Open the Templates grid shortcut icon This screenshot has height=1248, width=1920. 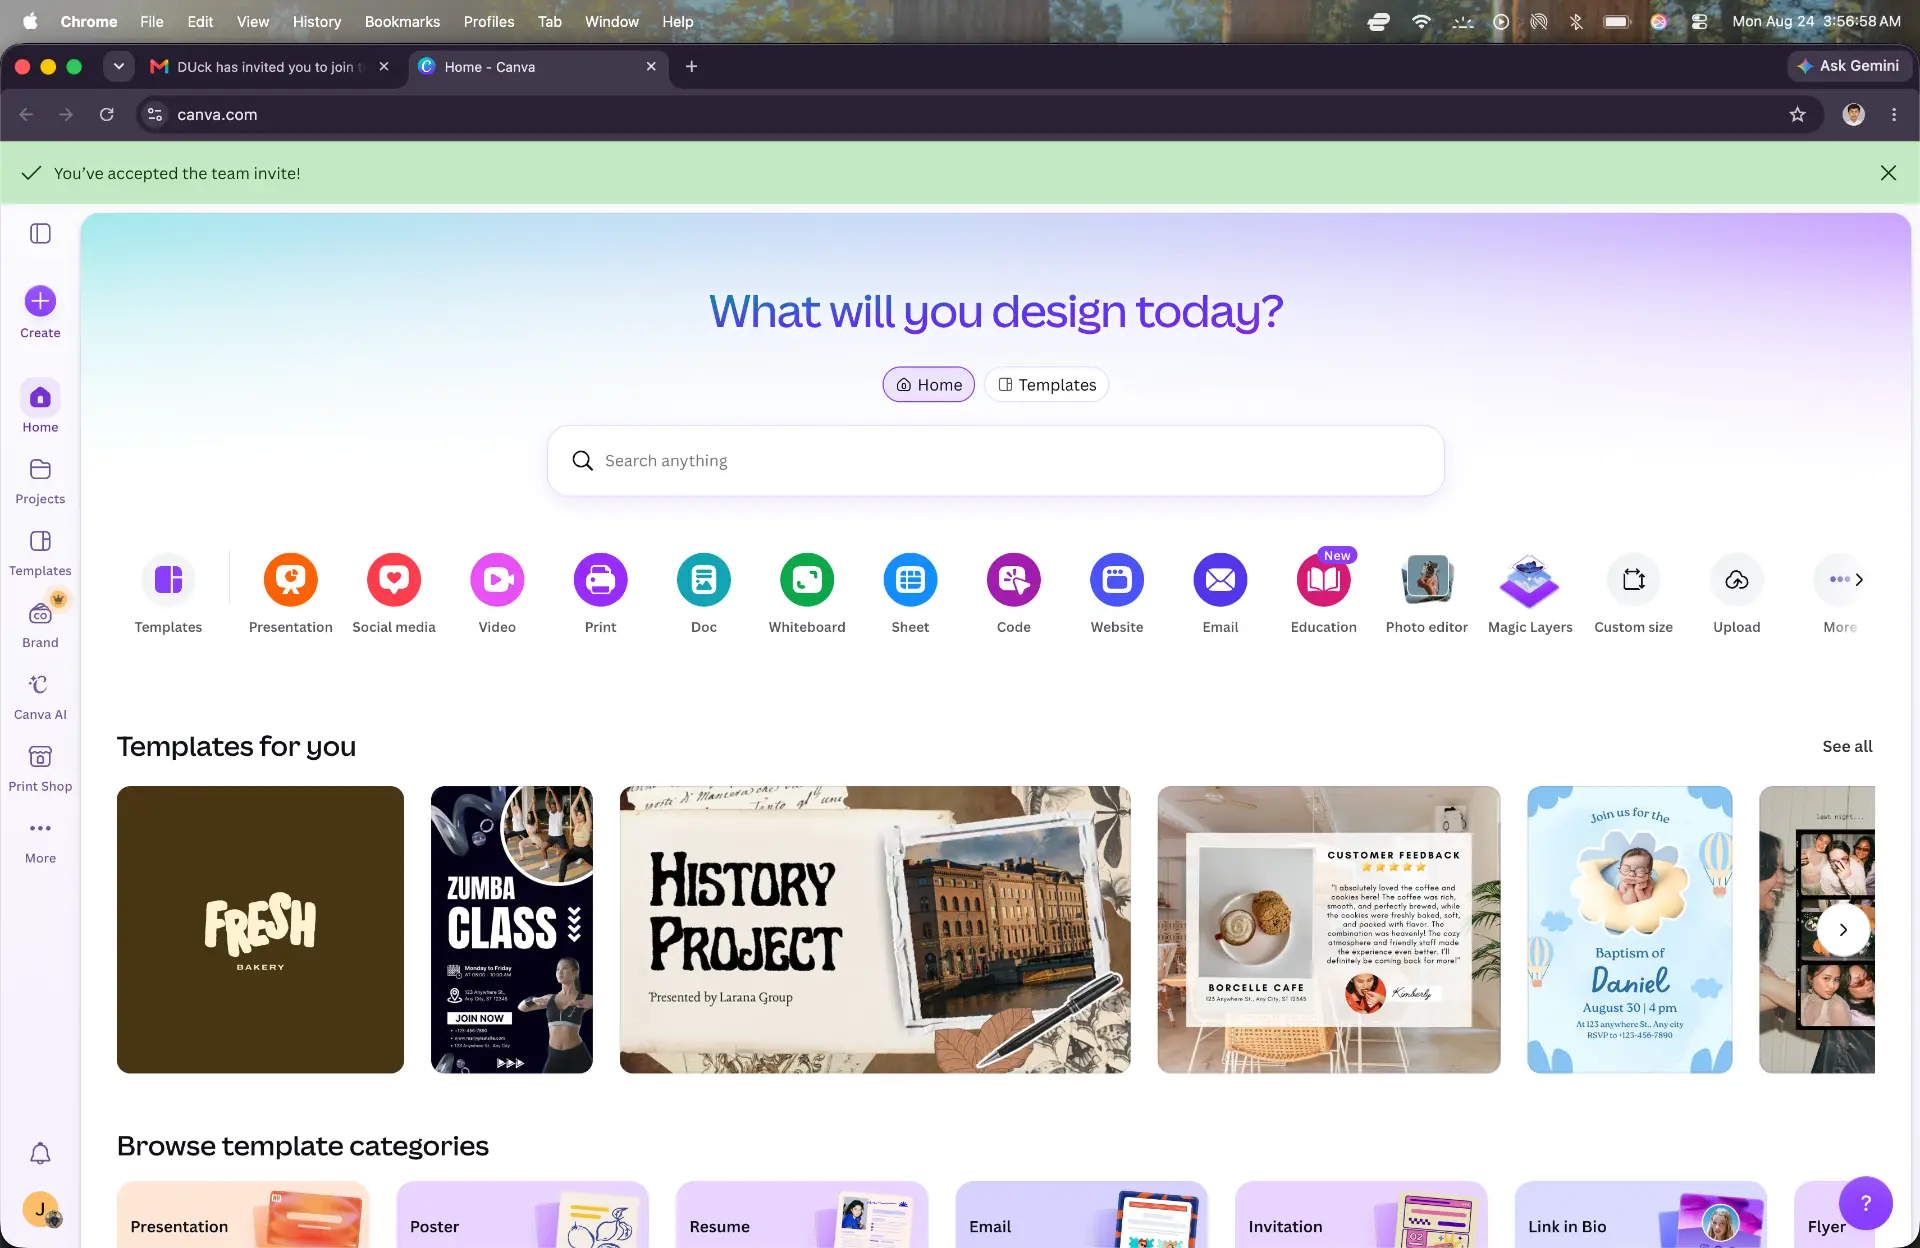click(x=168, y=579)
